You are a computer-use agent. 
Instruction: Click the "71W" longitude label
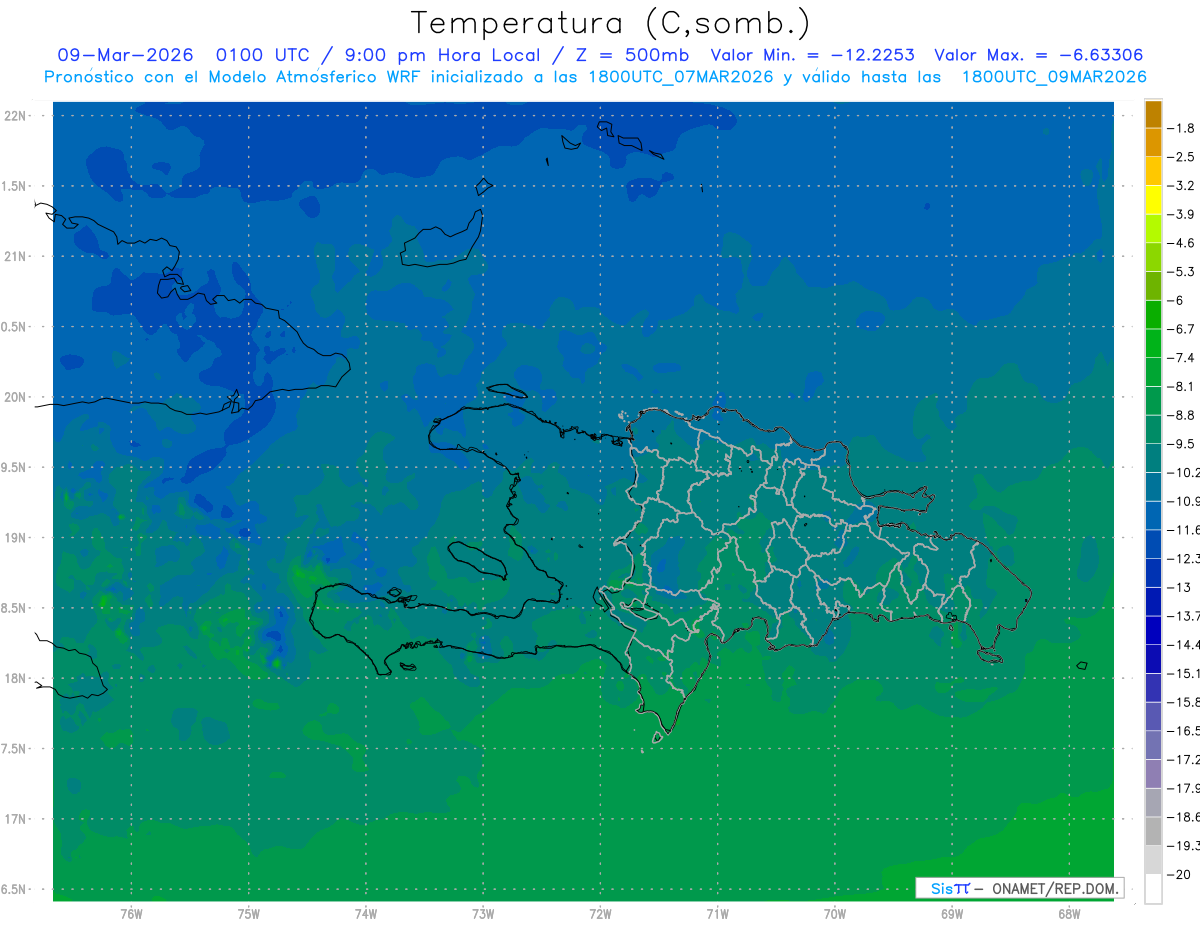(x=717, y=914)
